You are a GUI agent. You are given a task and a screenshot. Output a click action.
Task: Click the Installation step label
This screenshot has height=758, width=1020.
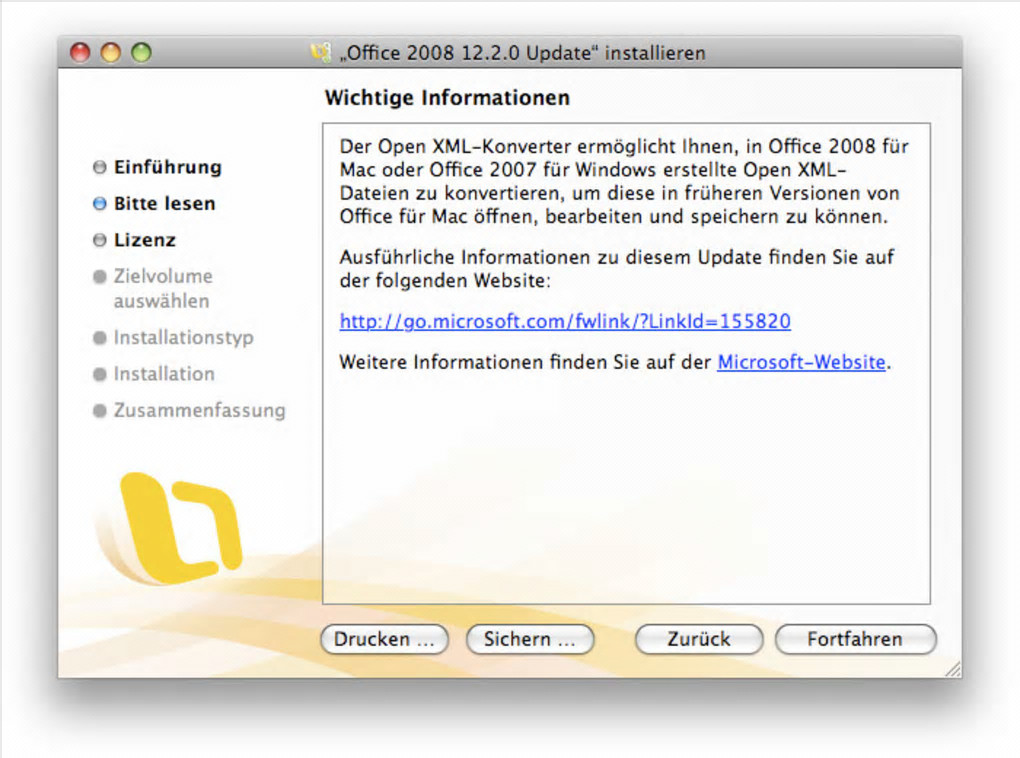coord(164,374)
